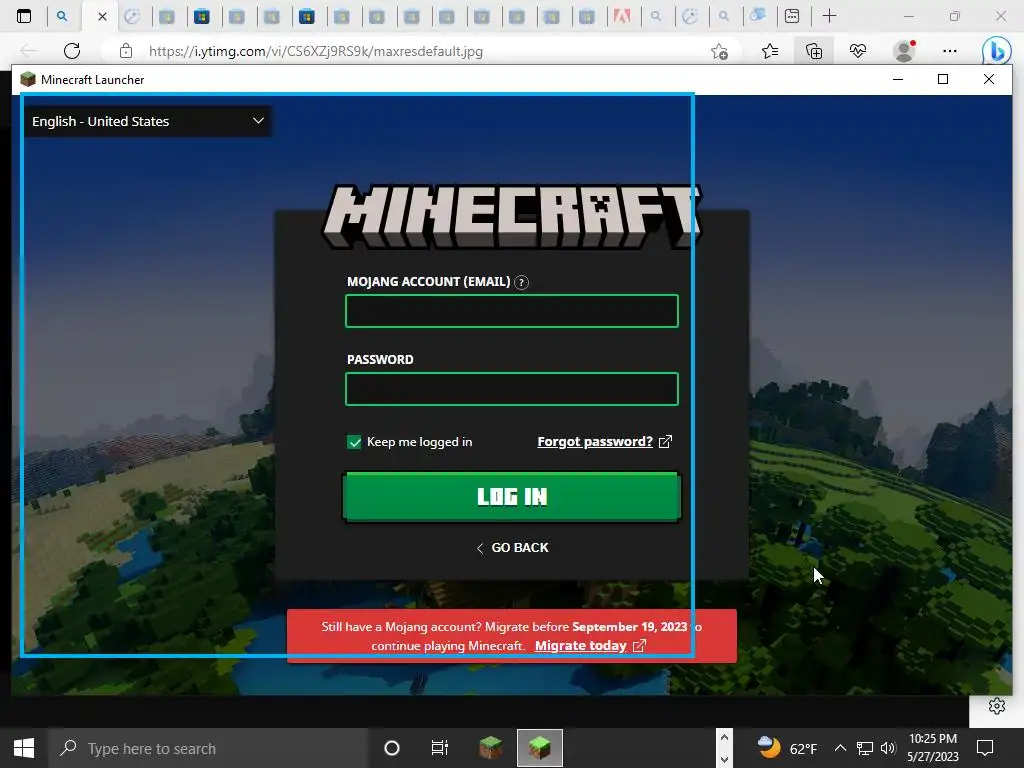Open Edge Collections panel
This screenshot has height=768, width=1024.
click(x=814, y=51)
